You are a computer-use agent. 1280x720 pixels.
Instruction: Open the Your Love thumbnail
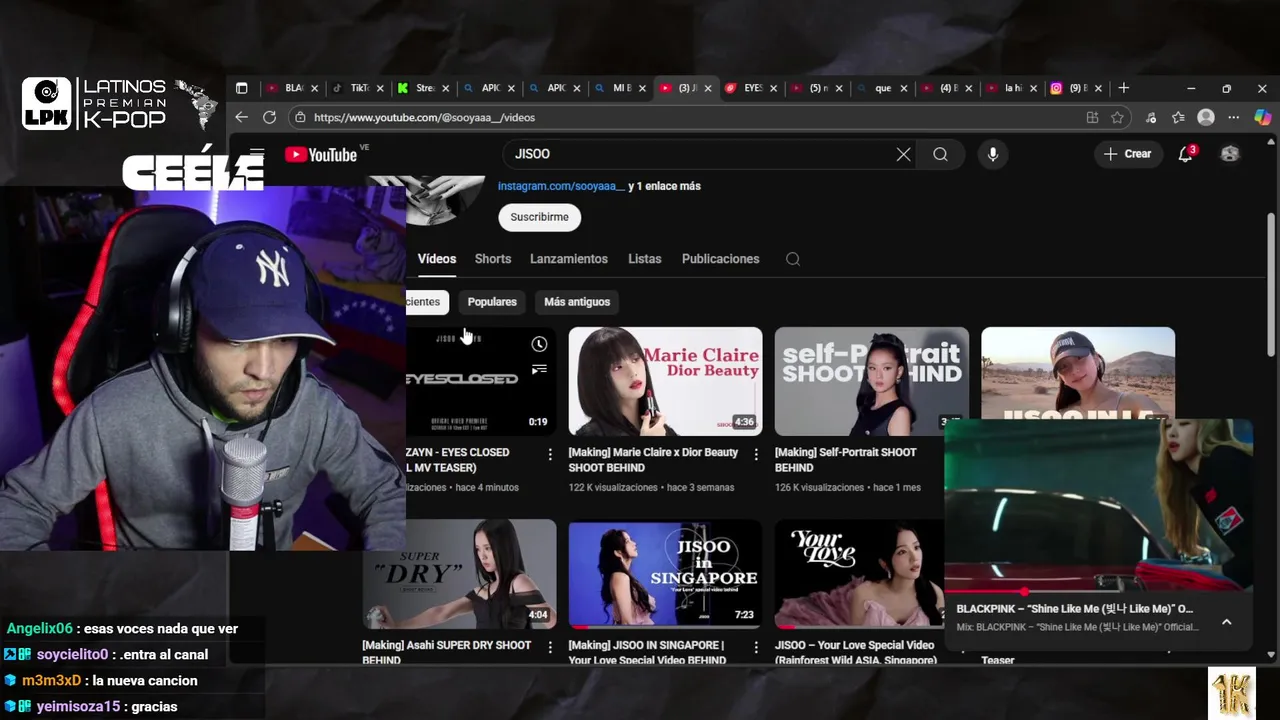tap(859, 574)
